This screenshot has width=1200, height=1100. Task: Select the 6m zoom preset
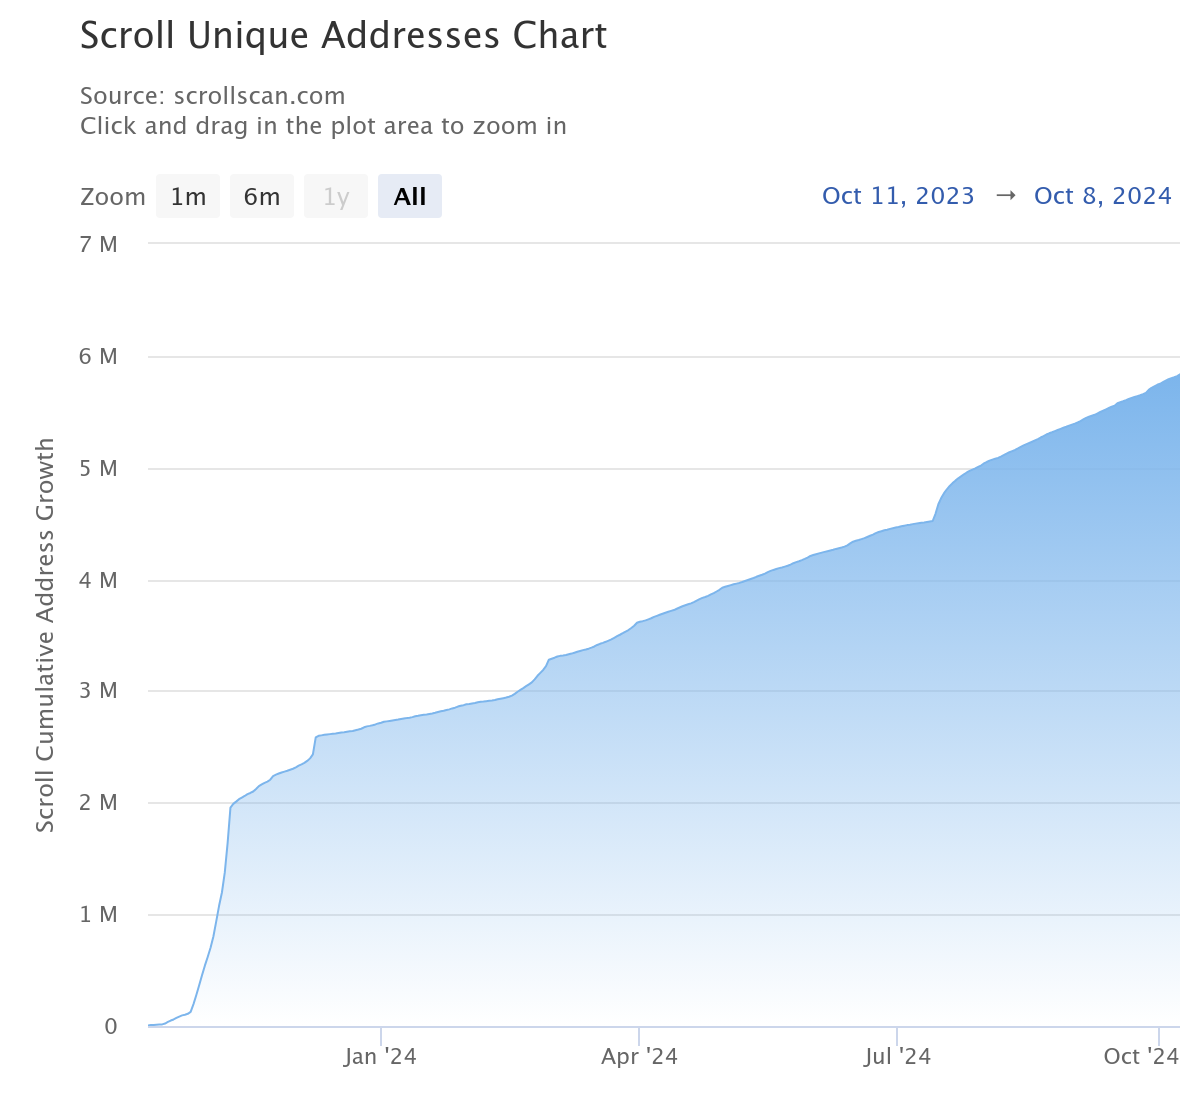[262, 196]
